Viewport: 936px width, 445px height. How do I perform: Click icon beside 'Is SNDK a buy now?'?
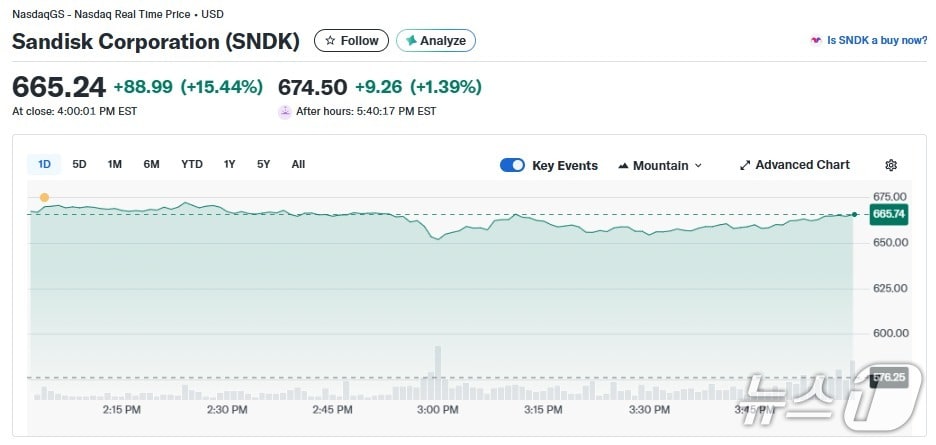(816, 41)
